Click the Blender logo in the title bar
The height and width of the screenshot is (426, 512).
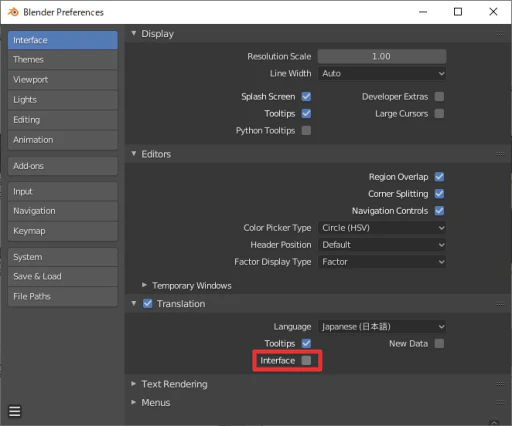(x=13, y=12)
